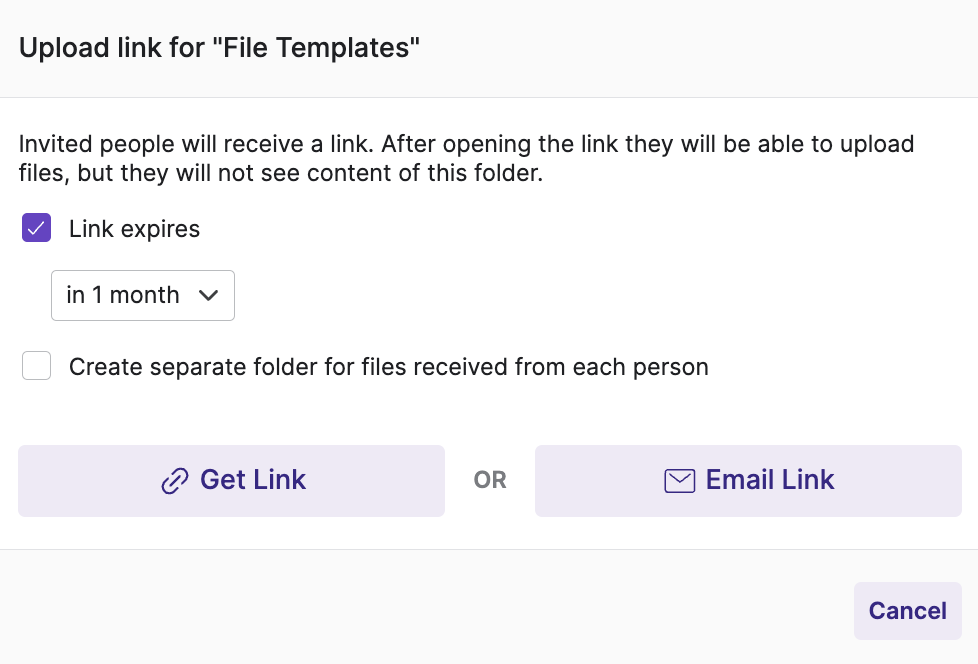Image resolution: width=978 pixels, height=664 pixels.
Task: Open the 'in 1 month' expiration dropdown
Action: (143, 296)
